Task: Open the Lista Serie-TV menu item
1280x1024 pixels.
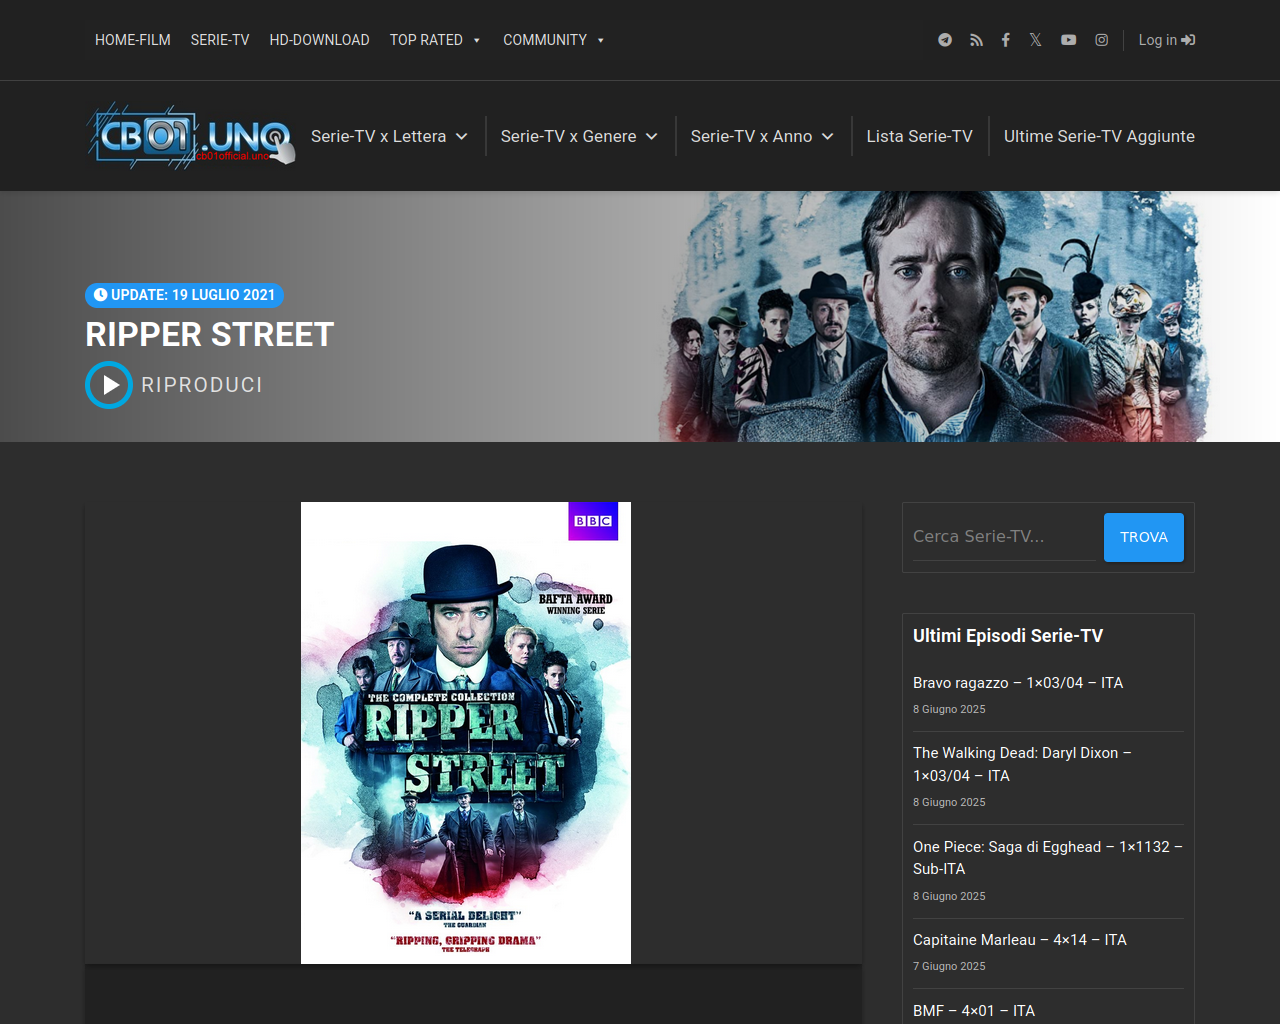Action: [x=919, y=136]
